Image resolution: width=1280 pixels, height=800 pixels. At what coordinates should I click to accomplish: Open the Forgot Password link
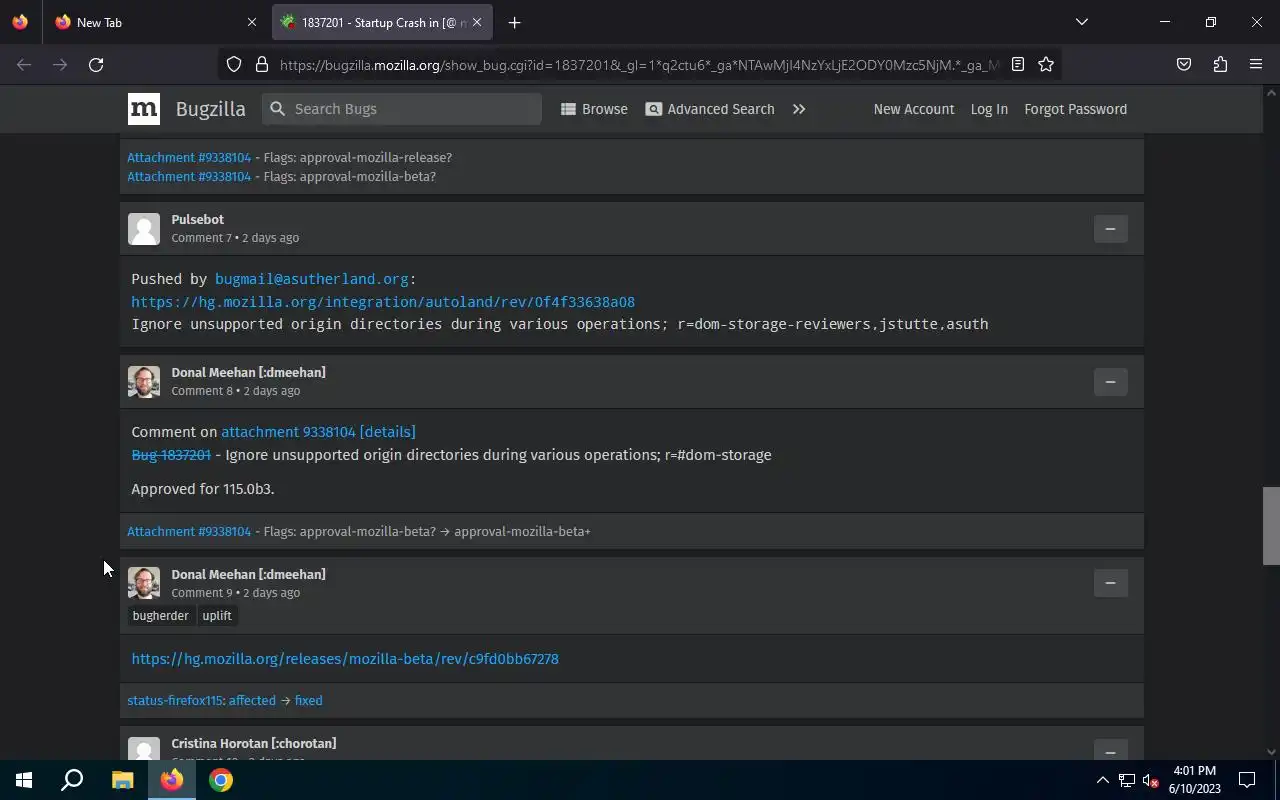coord(1075,109)
